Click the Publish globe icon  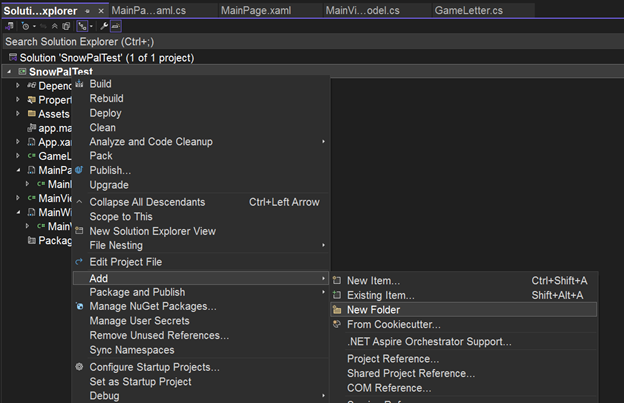click(x=79, y=170)
